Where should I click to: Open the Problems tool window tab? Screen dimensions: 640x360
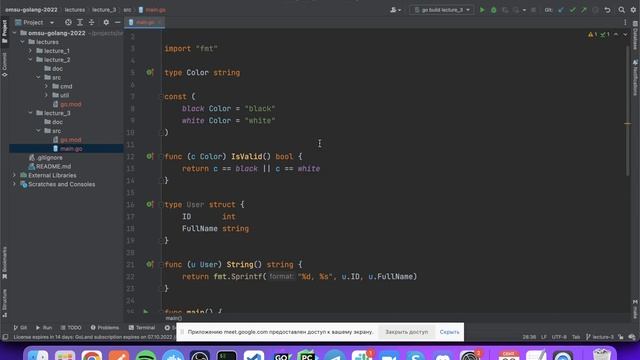click(104, 327)
